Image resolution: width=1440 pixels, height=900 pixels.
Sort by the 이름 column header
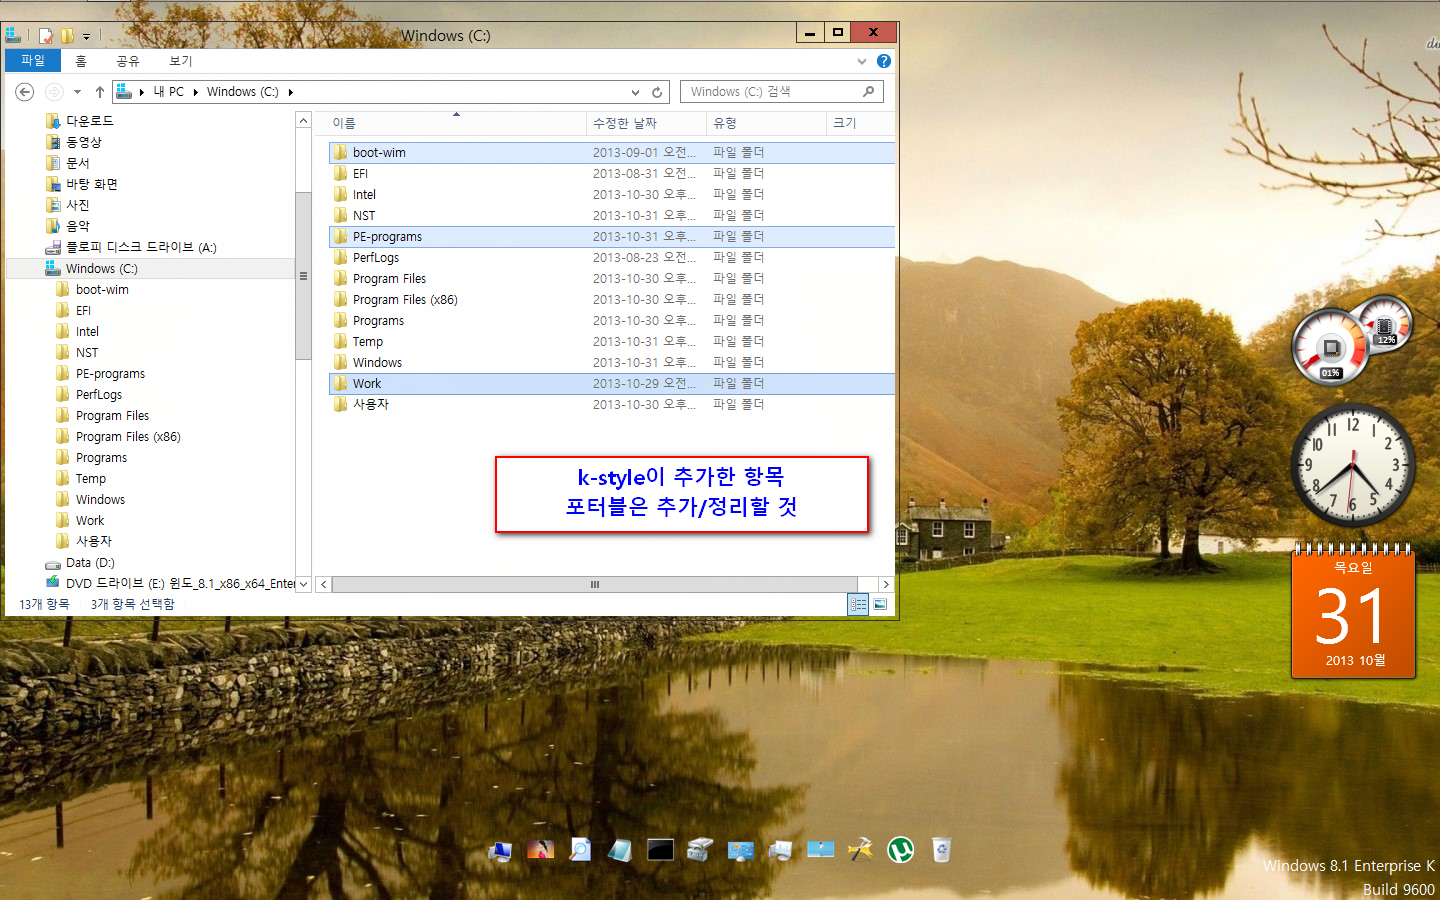point(456,123)
